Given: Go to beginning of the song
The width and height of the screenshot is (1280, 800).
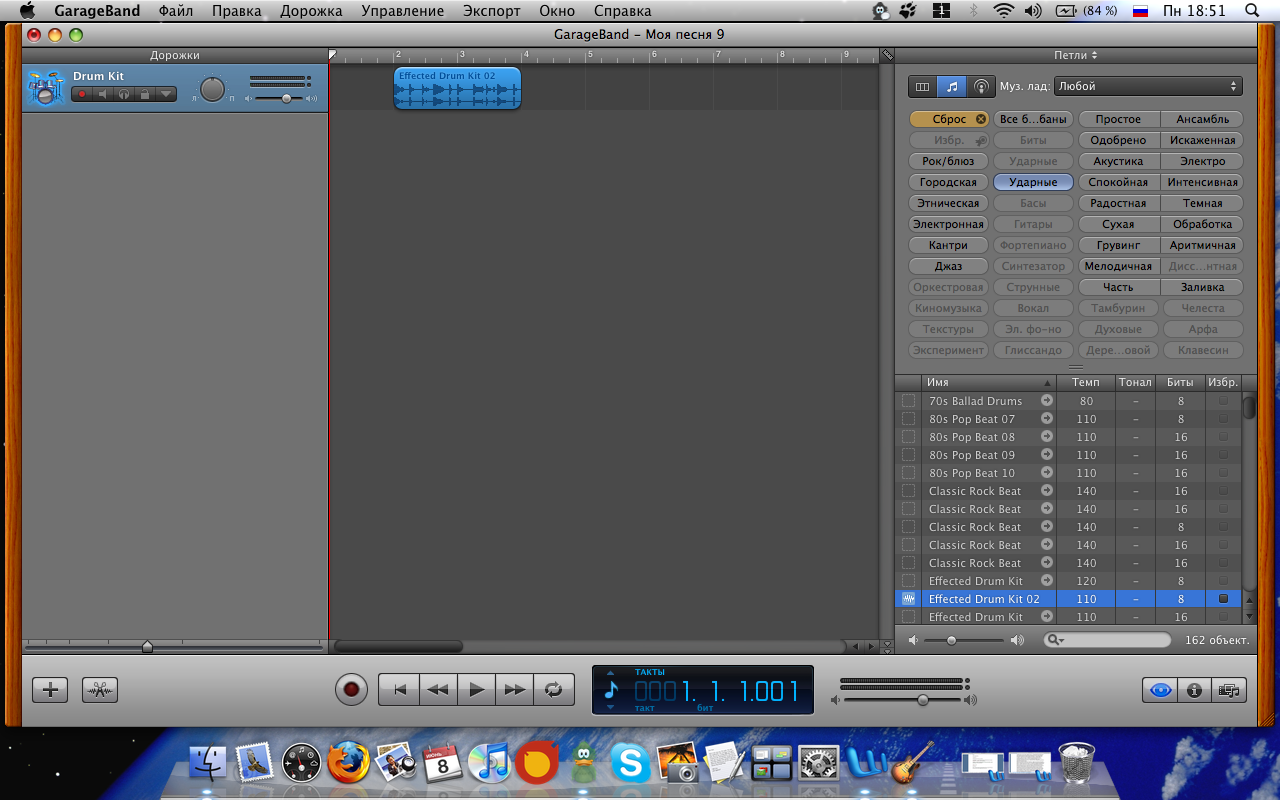Looking at the screenshot, I should pyautogui.click(x=399, y=689).
